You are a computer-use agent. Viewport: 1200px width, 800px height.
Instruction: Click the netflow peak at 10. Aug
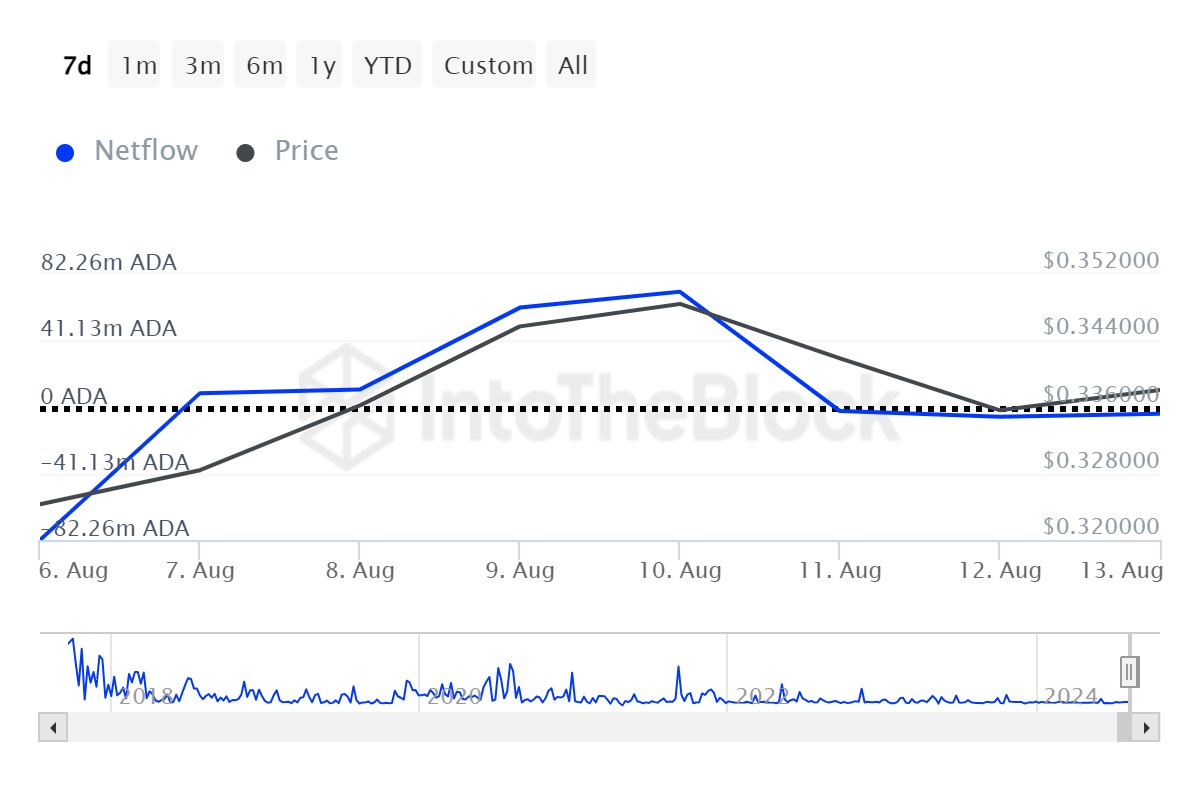(x=679, y=292)
